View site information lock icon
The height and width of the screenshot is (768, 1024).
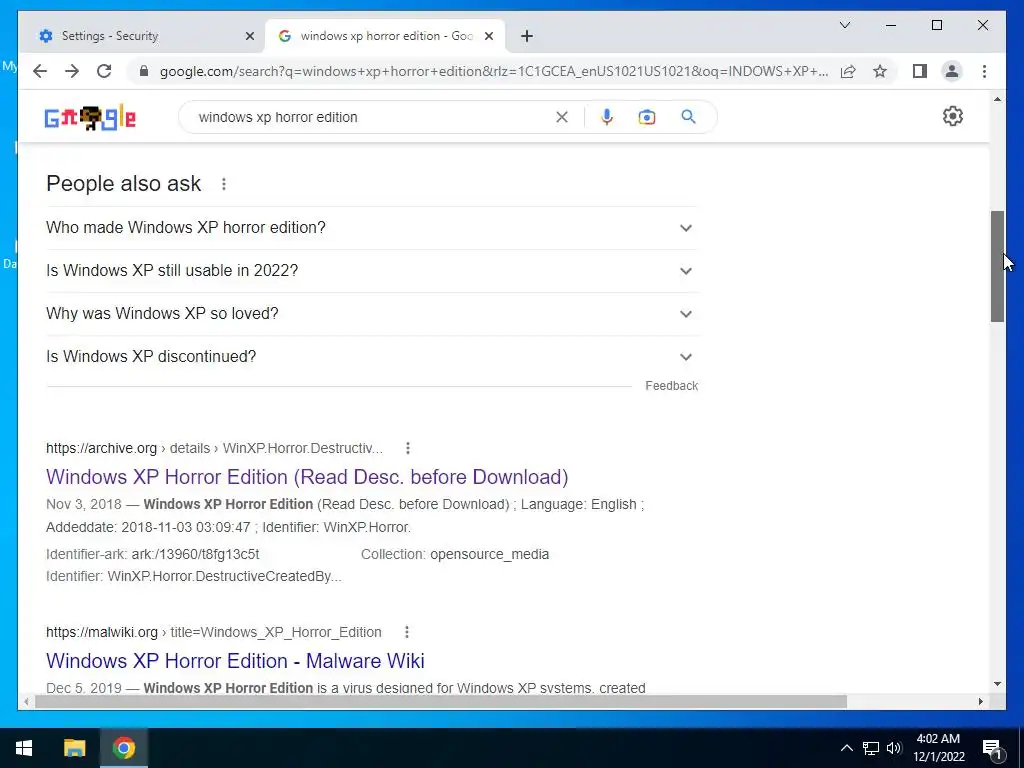point(144,71)
